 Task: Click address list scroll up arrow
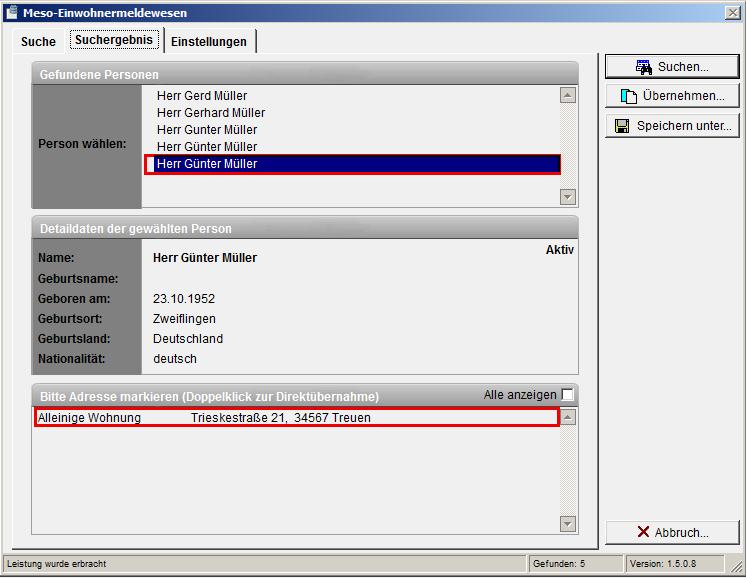(x=567, y=417)
